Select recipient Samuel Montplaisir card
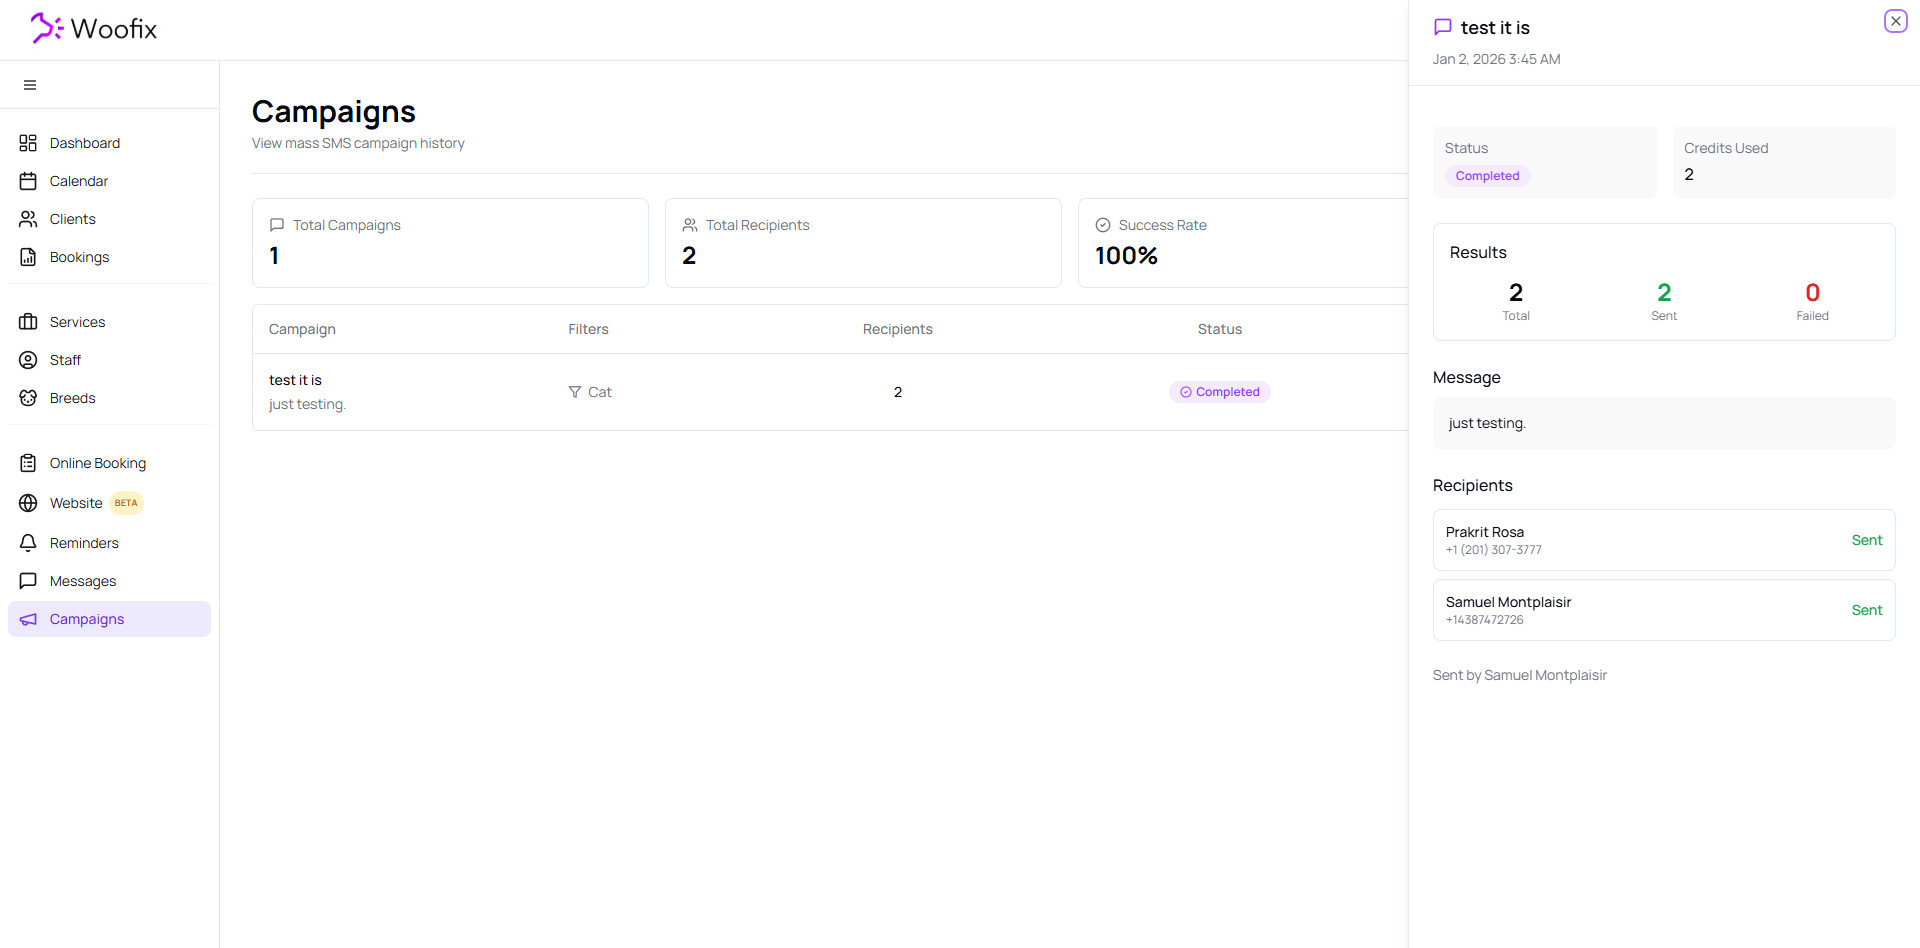1920x948 pixels. coord(1663,610)
